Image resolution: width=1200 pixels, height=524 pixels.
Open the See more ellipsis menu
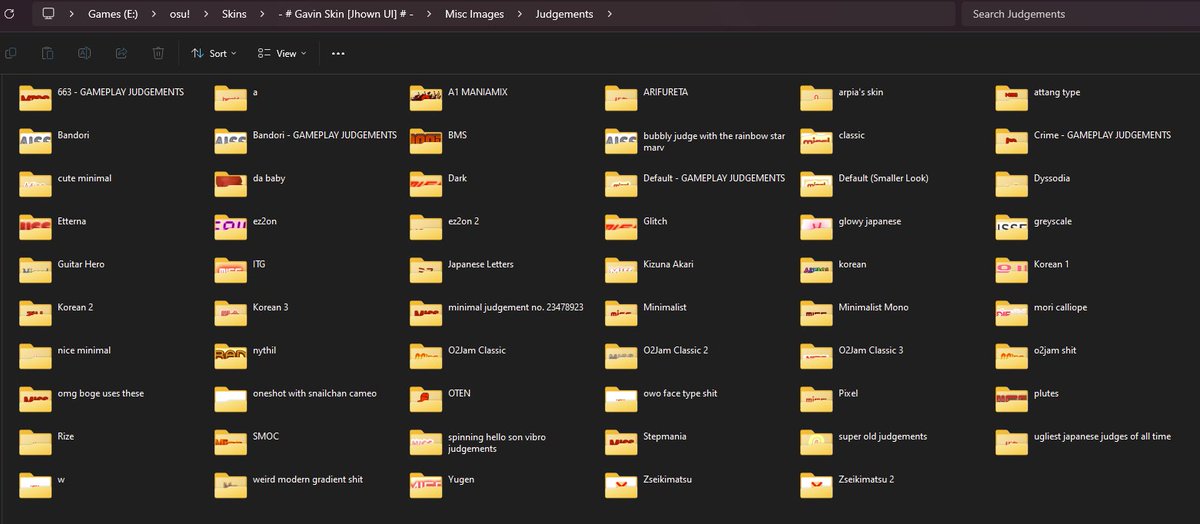tap(338, 53)
